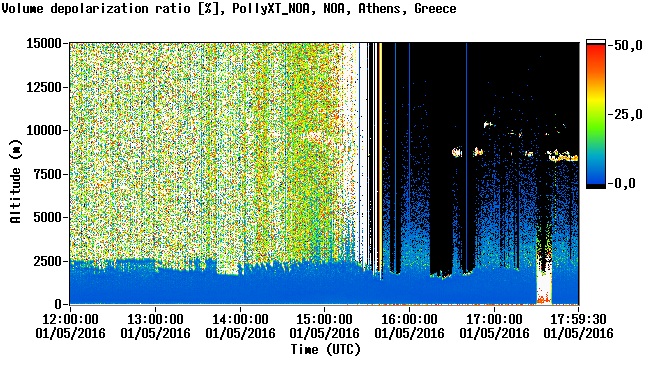The width and height of the screenshot is (665, 389).
Task: Select the 10000 altitude tick label
Action: pos(44,130)
